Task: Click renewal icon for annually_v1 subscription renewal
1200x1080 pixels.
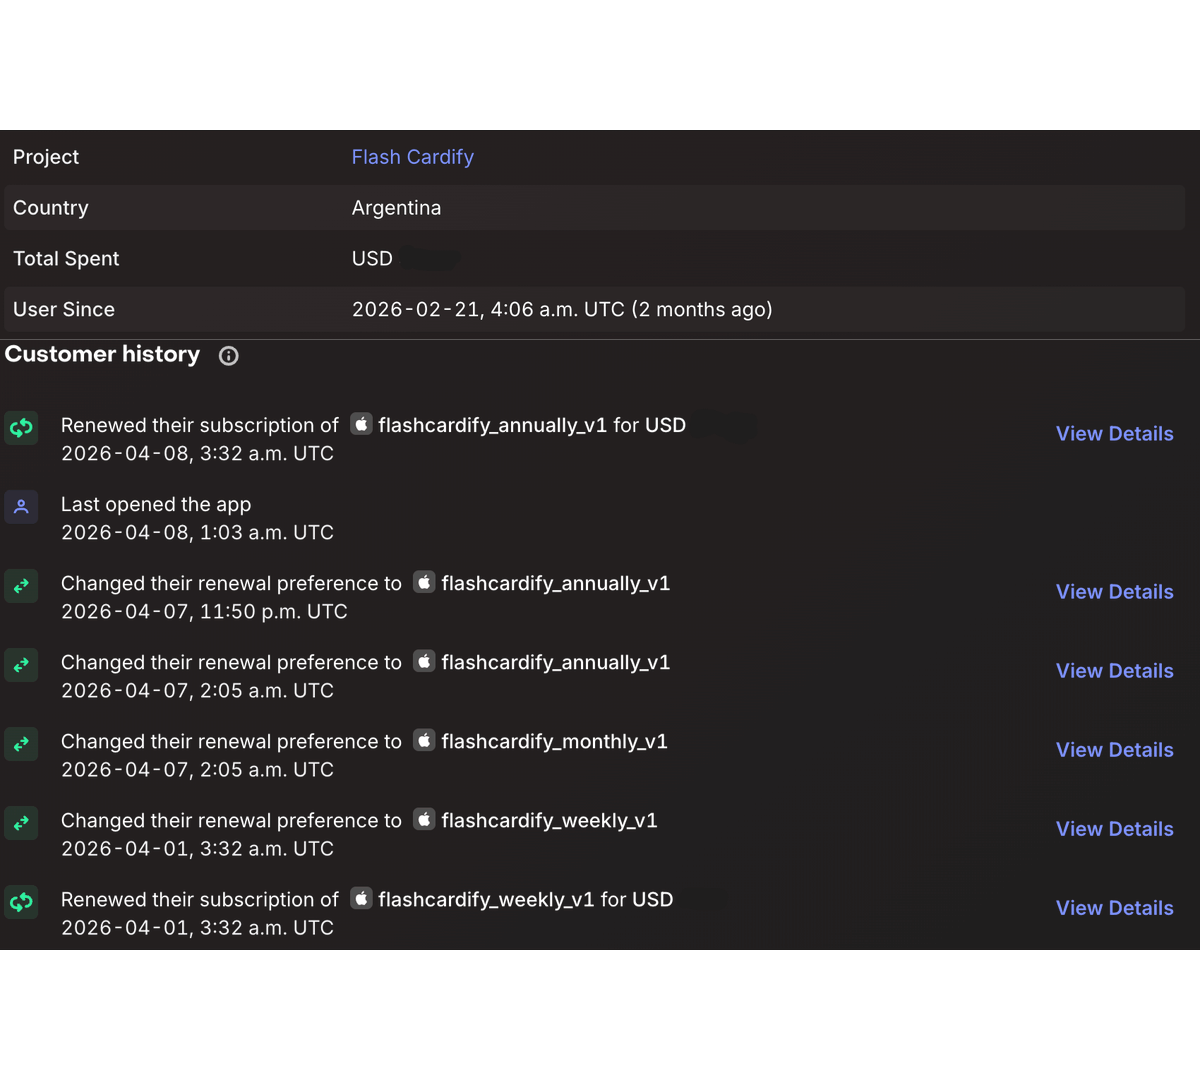Action: [21, 428]
